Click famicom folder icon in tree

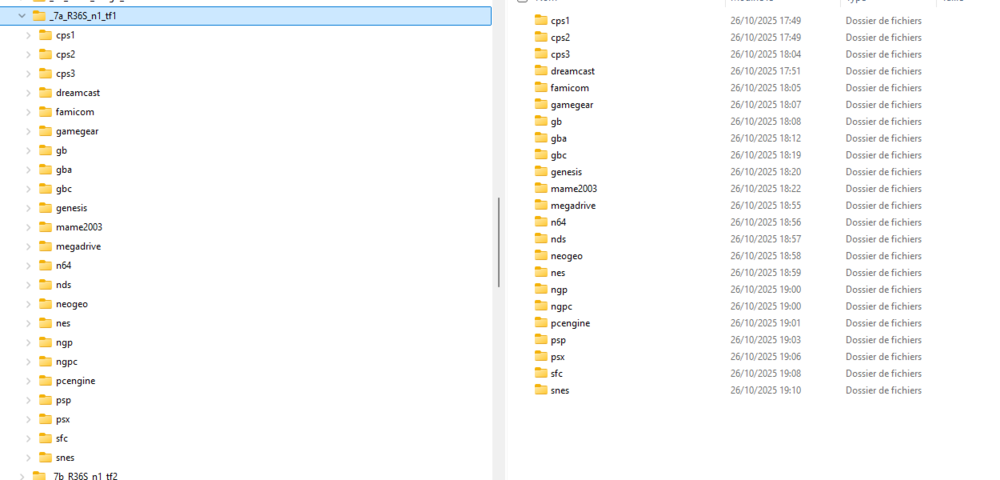[x=45, y=112]
